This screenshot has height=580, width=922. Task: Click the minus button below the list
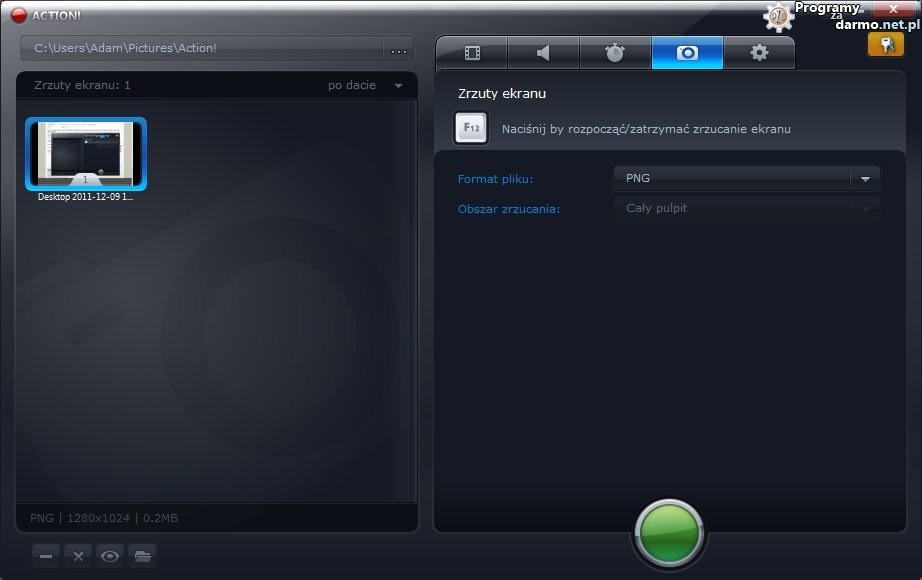click(x=46, y=556)
